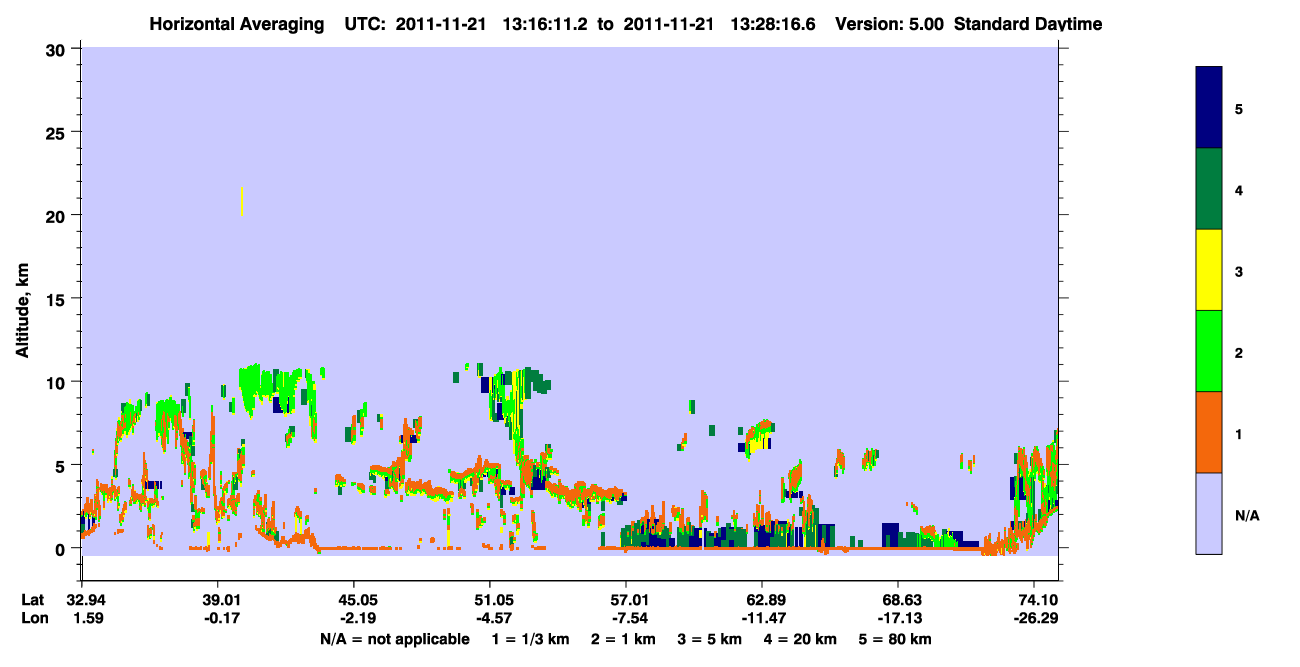Screen dimensions: 1300x667
Task: Click the dark green color bar segment labeled 4
Action: point(1209,189)
